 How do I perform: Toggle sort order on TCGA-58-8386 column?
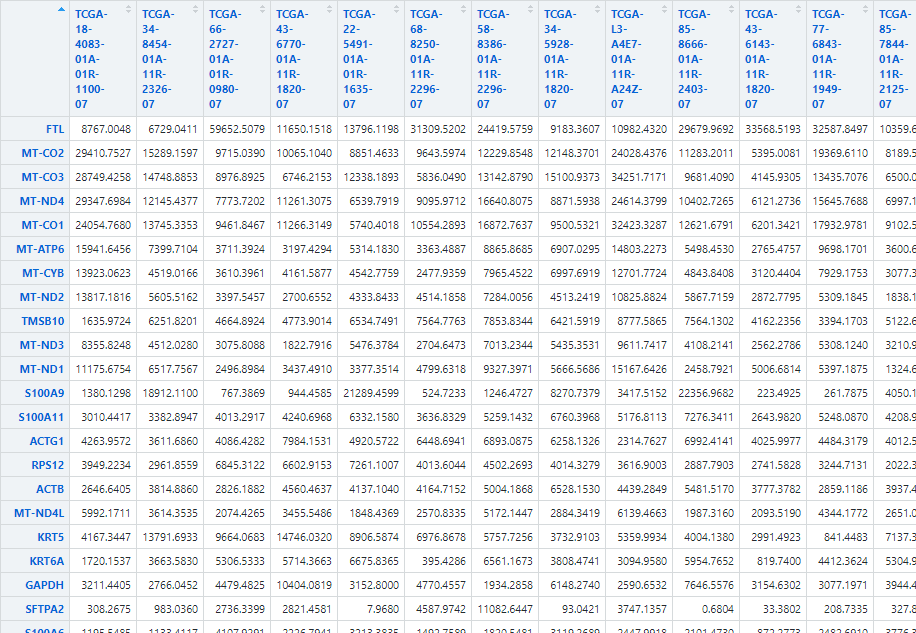coord(532,10)
